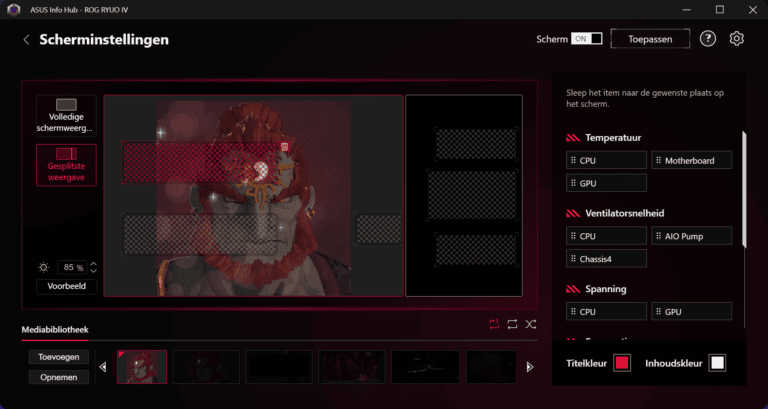Select Volledige schermweergave layout
Viewport: 768px width, 409px height.
click(x=66, y=115)
